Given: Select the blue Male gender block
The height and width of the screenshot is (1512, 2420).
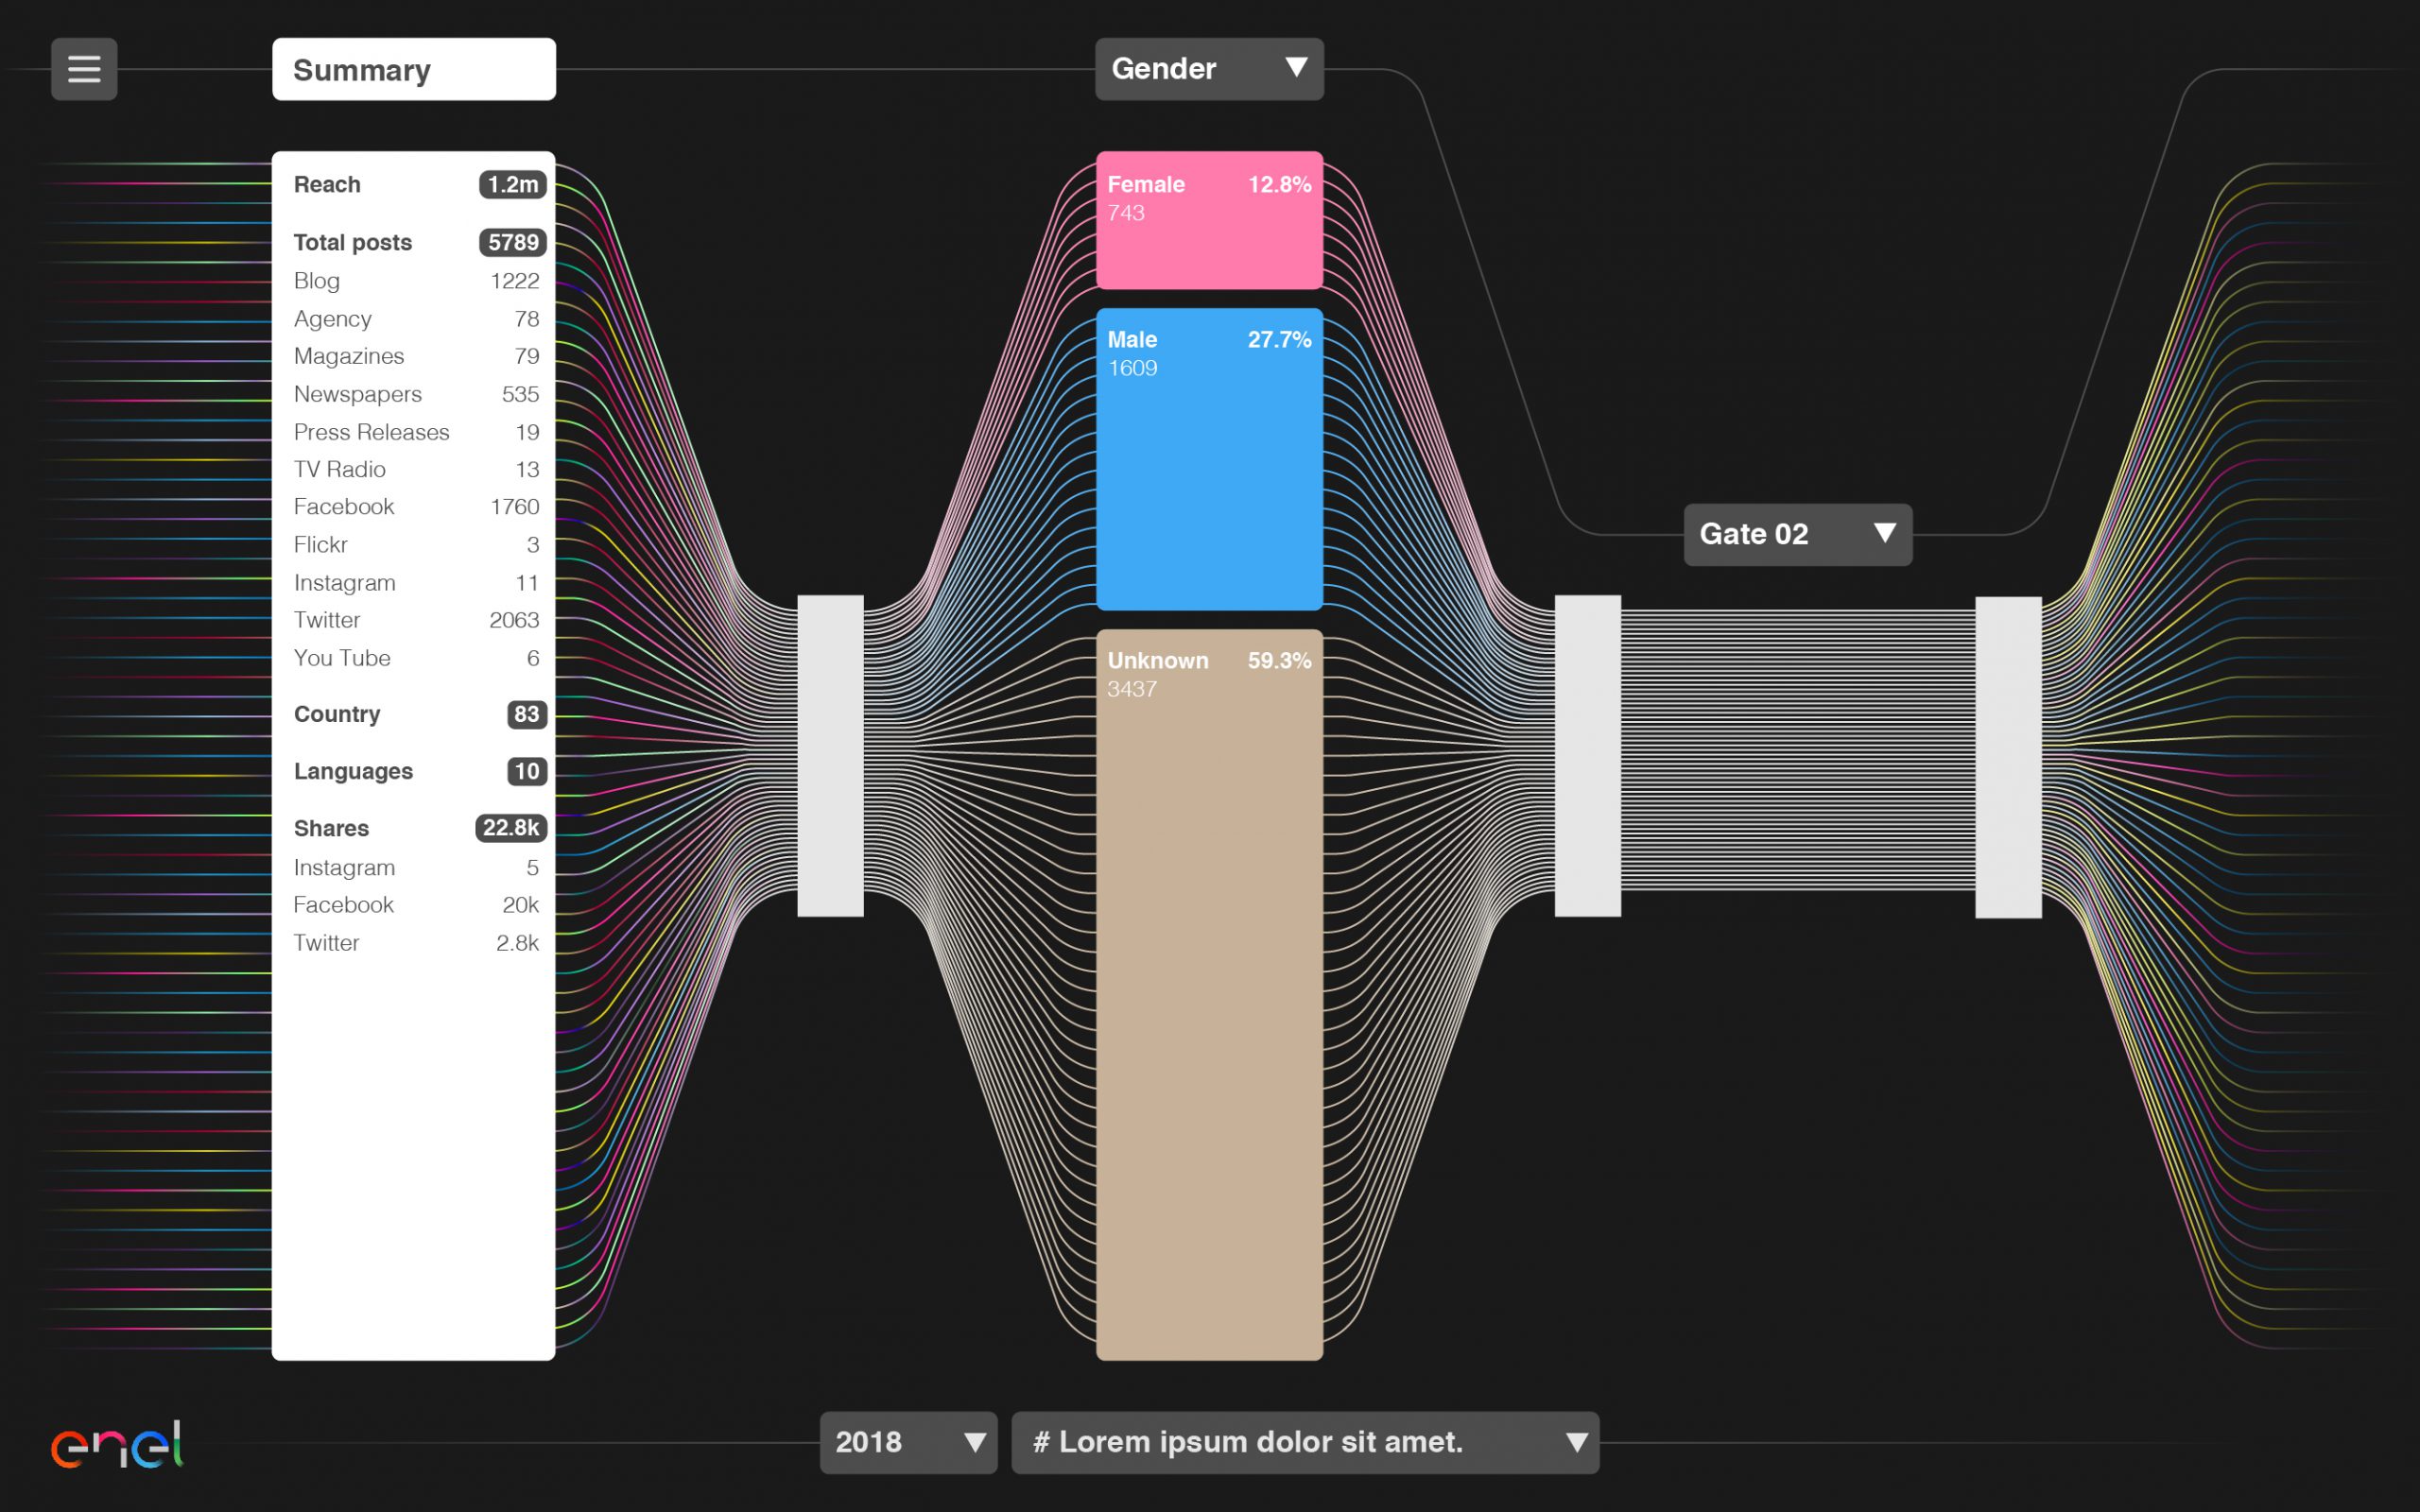Looking at the screenshot, I should 1209,460.
